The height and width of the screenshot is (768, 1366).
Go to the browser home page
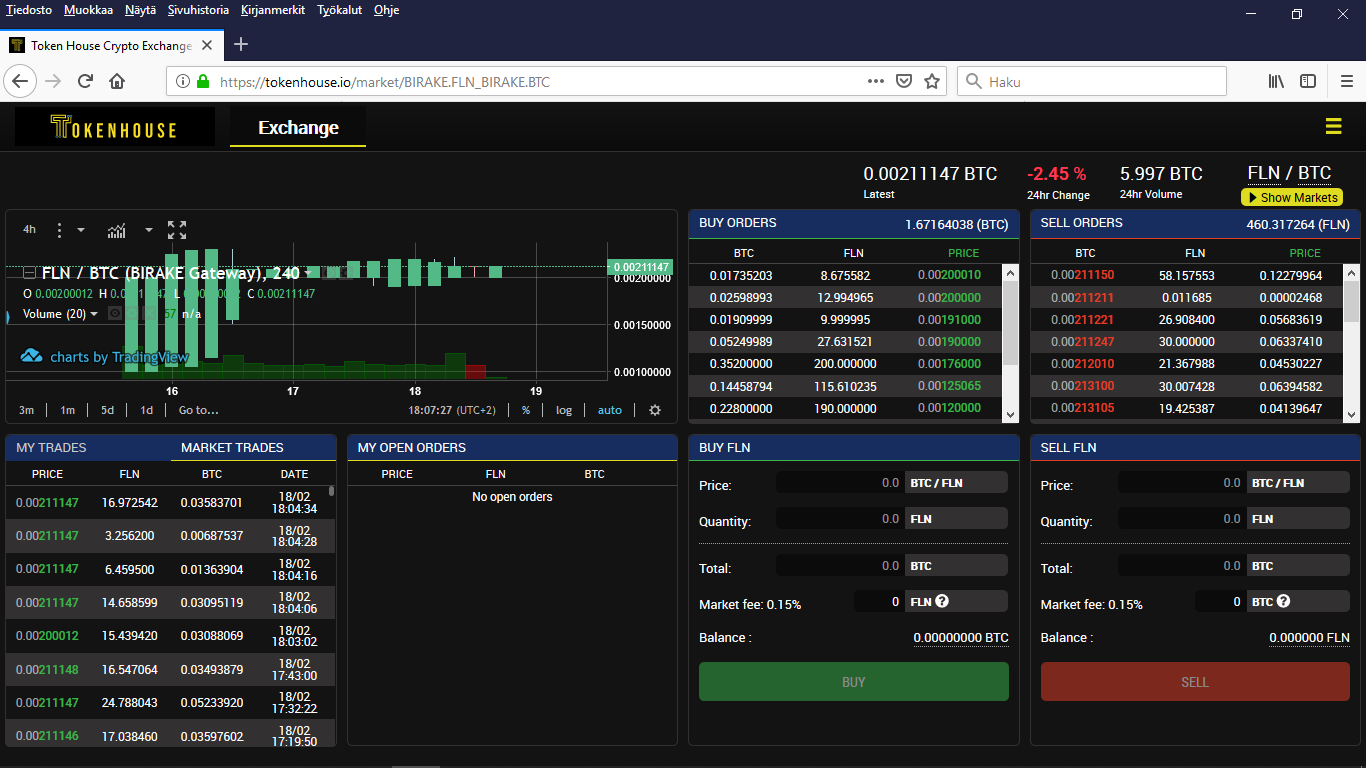(x=117, y=81)
